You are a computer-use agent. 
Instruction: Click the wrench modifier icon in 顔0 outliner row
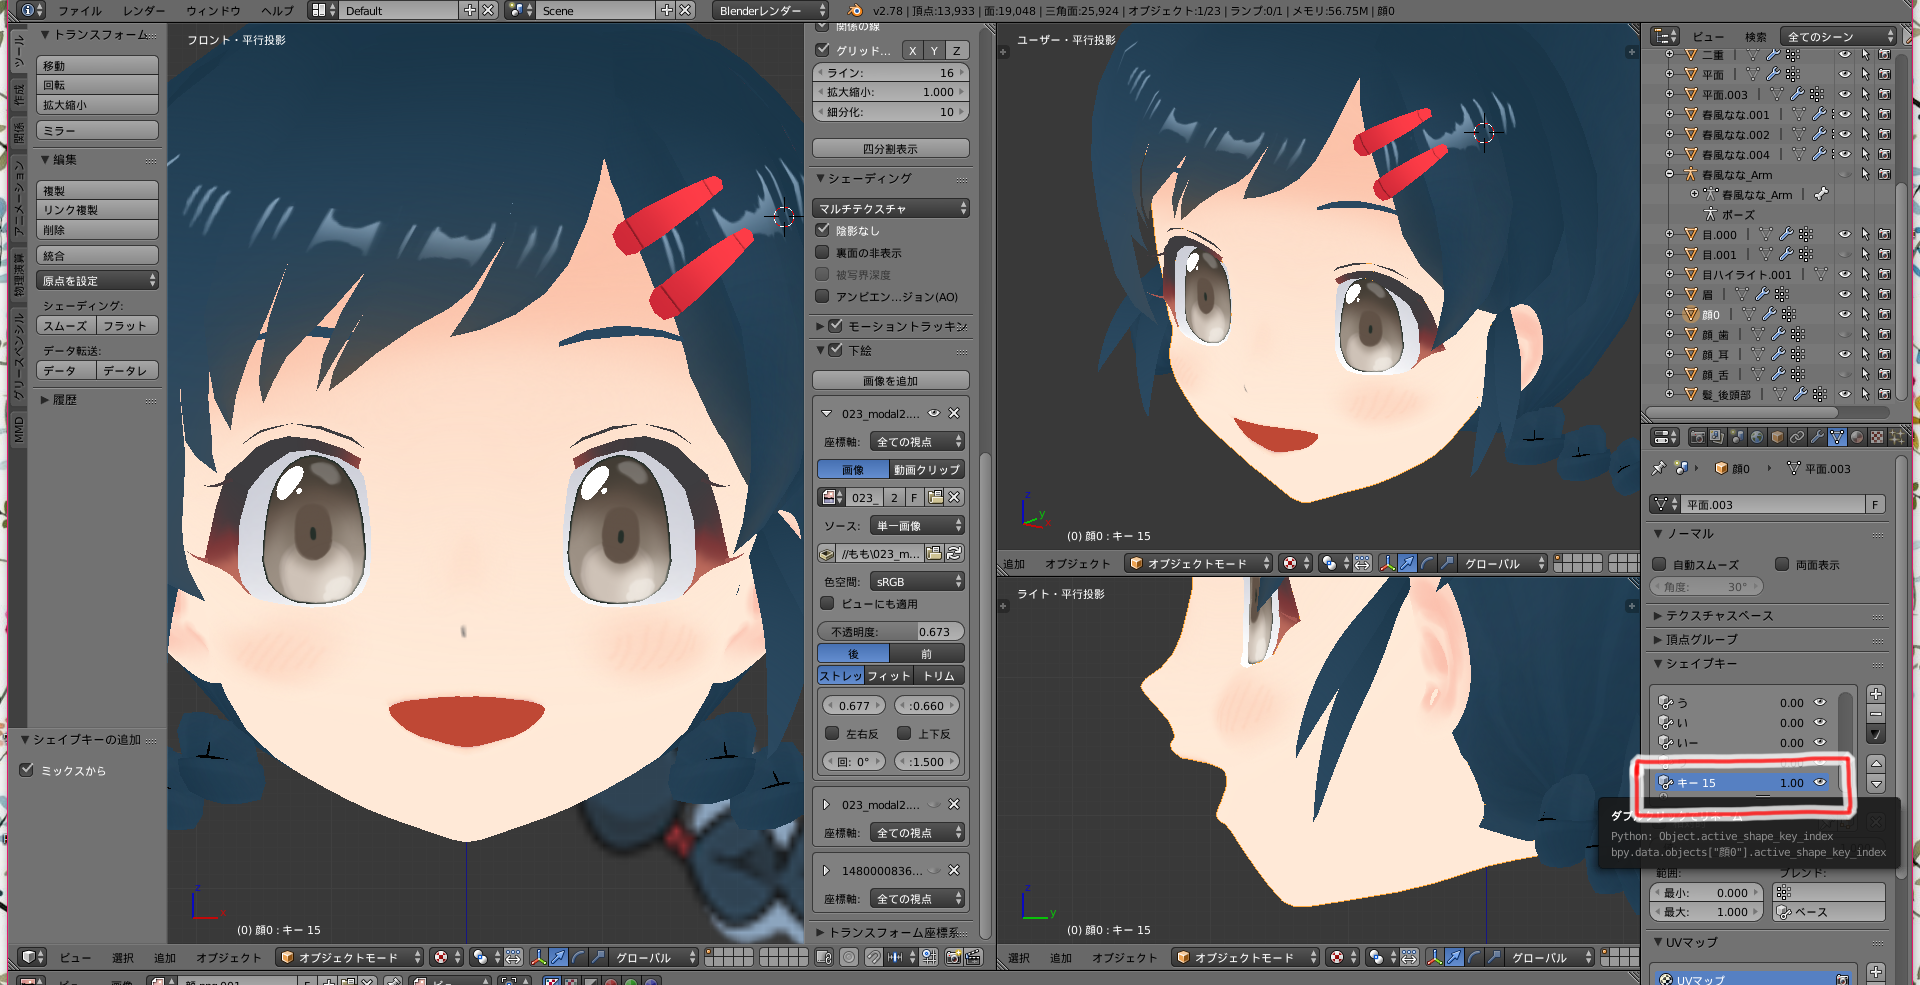tap(1769, 314)
